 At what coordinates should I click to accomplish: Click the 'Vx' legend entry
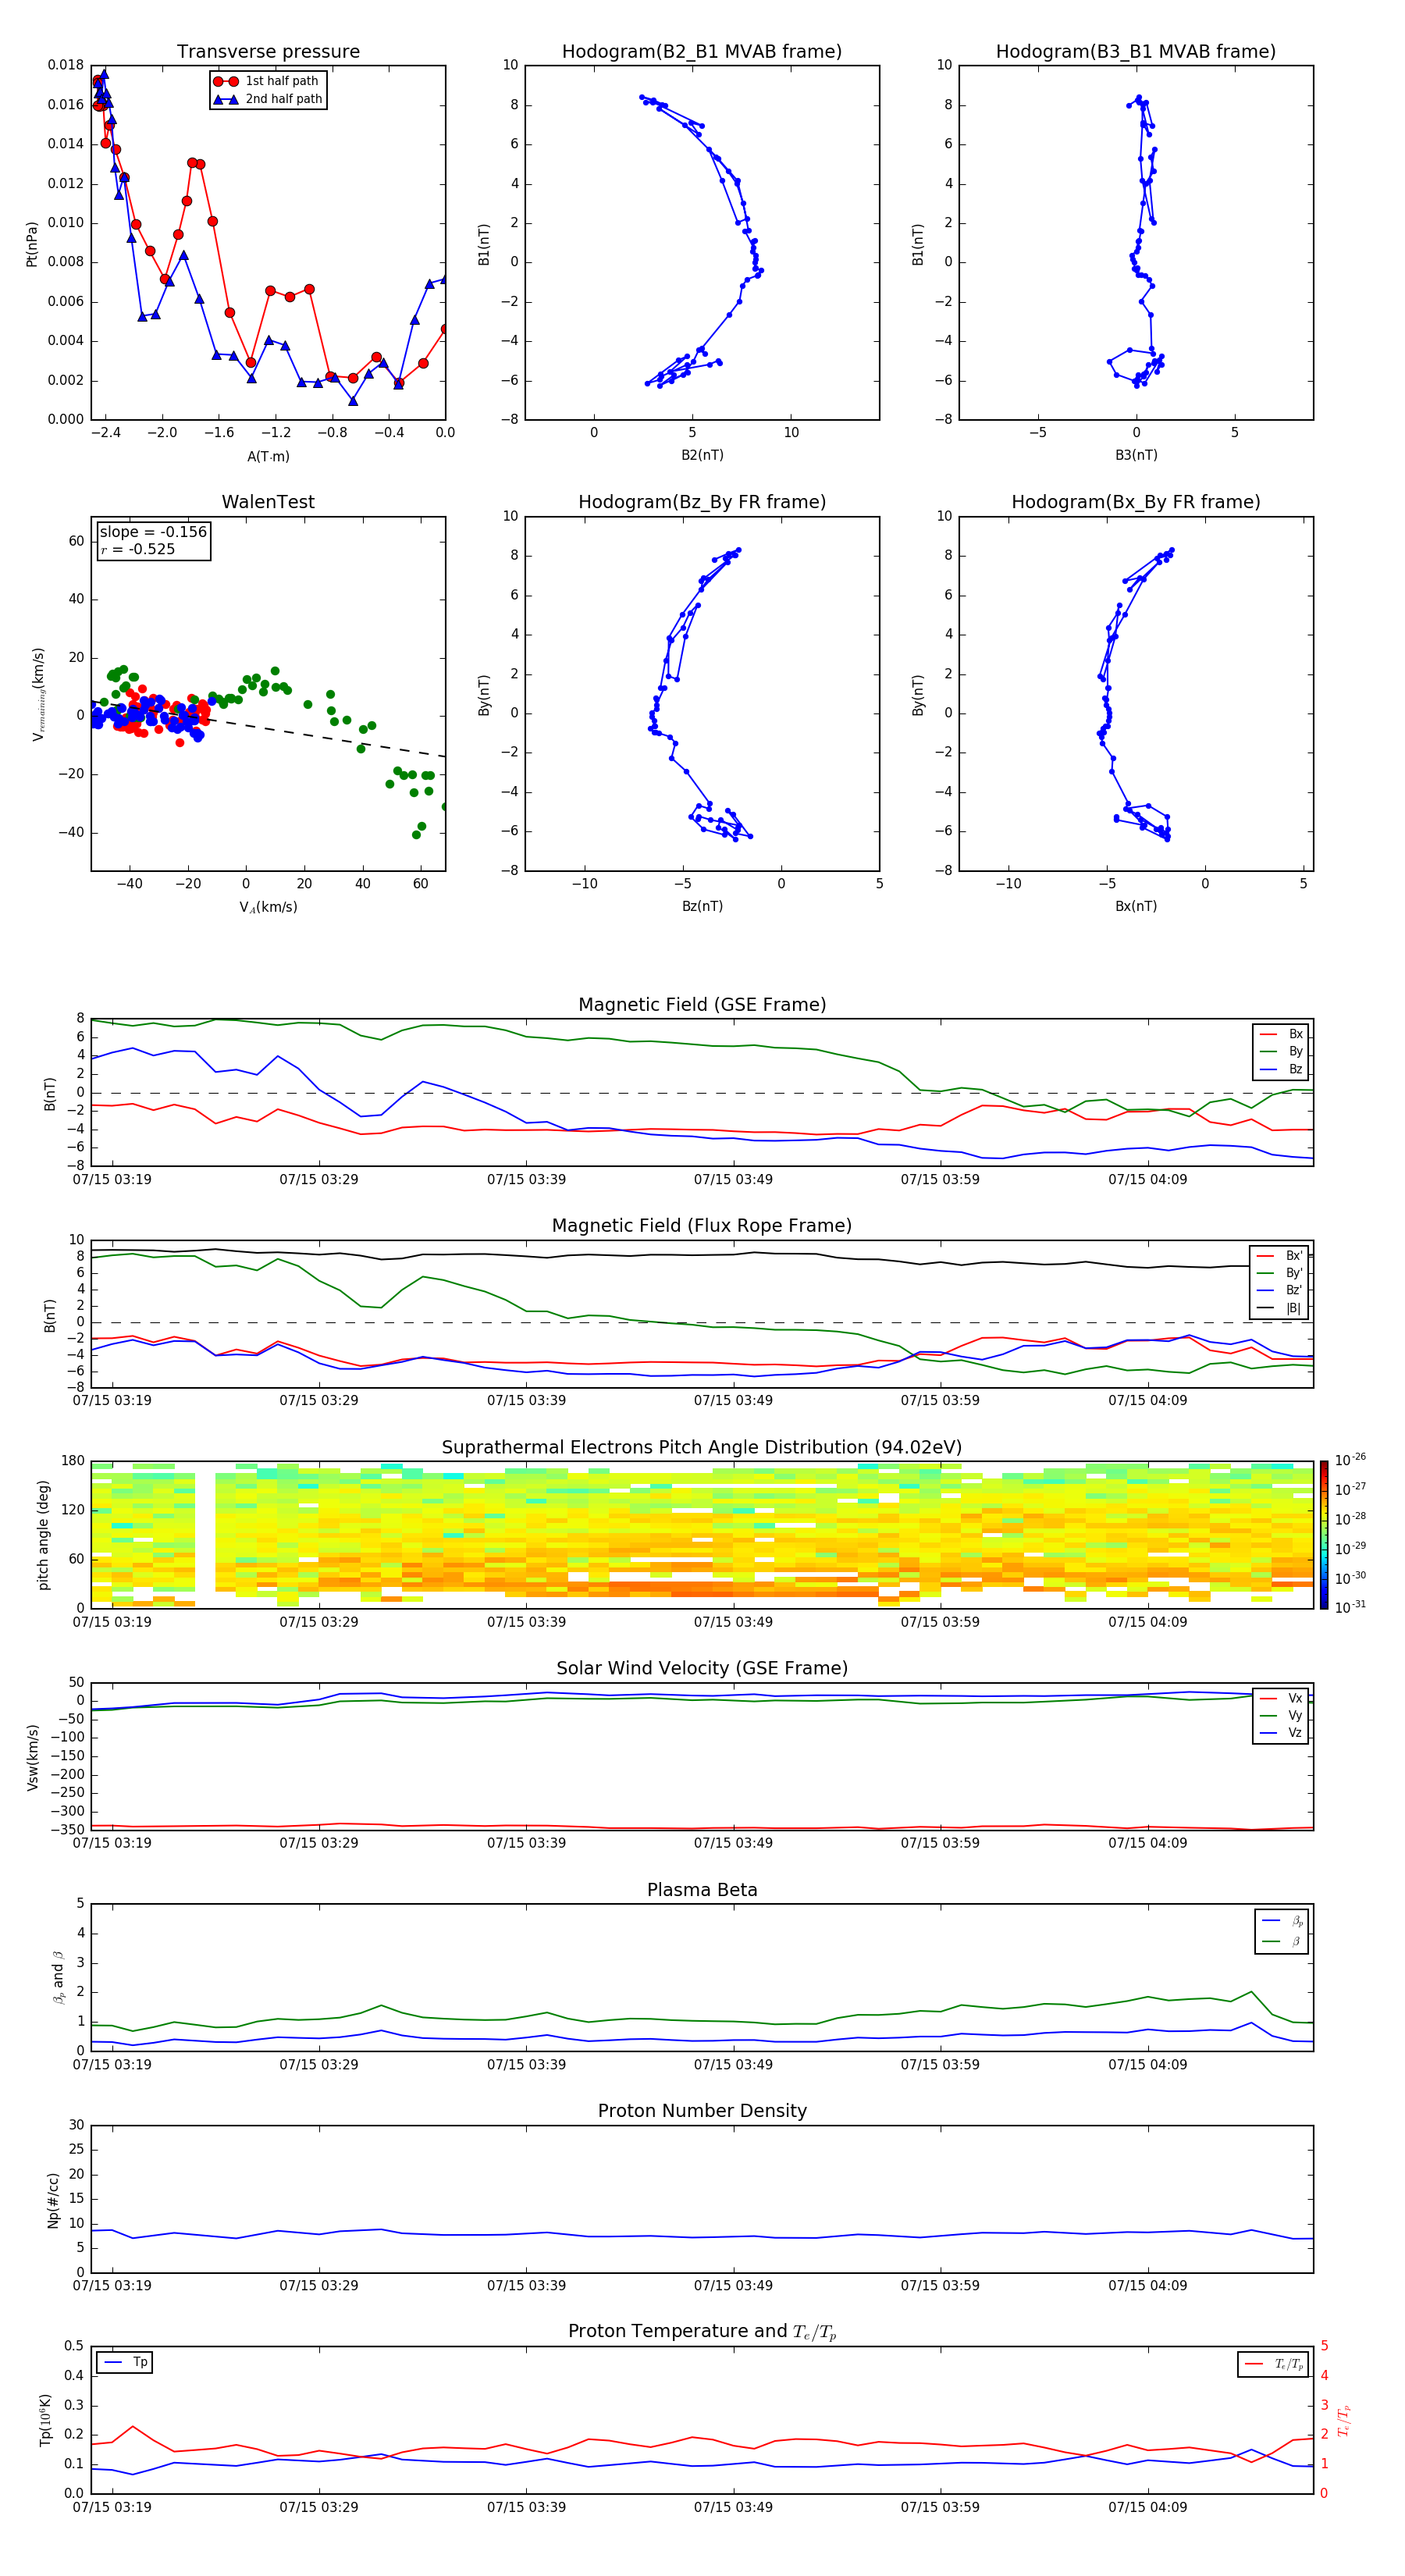pyautogui.click(x=1282, y=1698)
